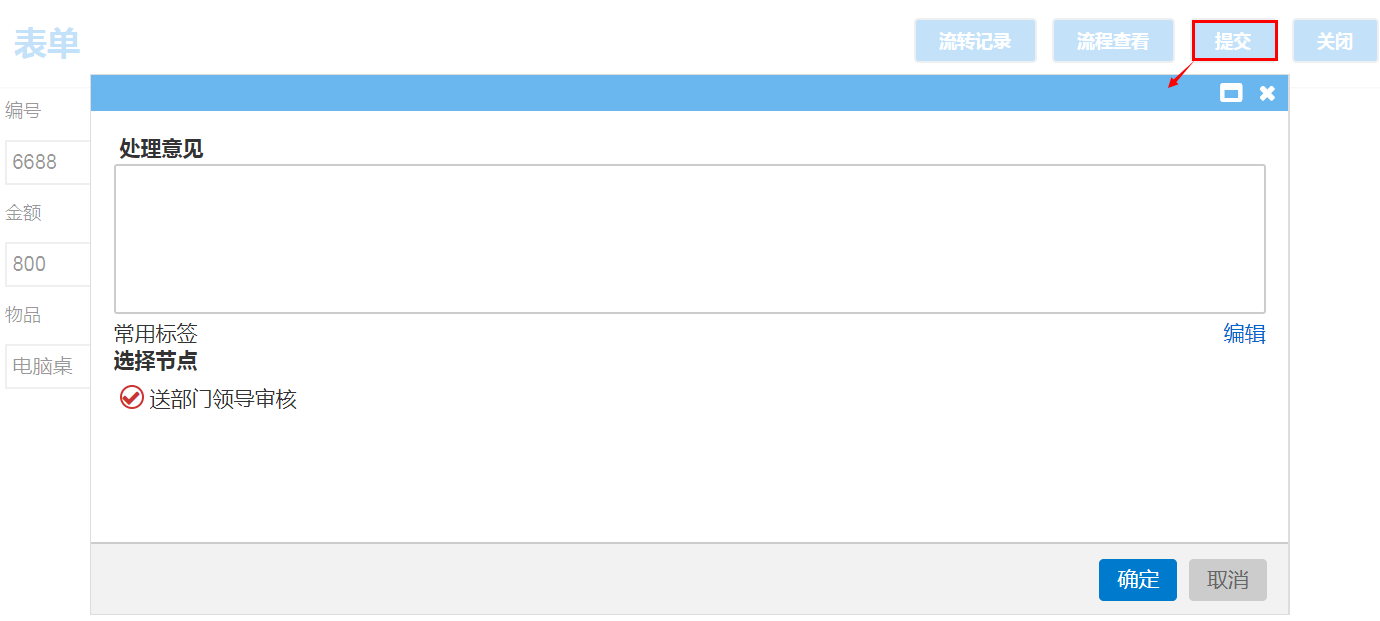This screenshot has width=1380, height=621.
Task: Click the 编号 field containing 6688
Action: [x=48, y=162]
